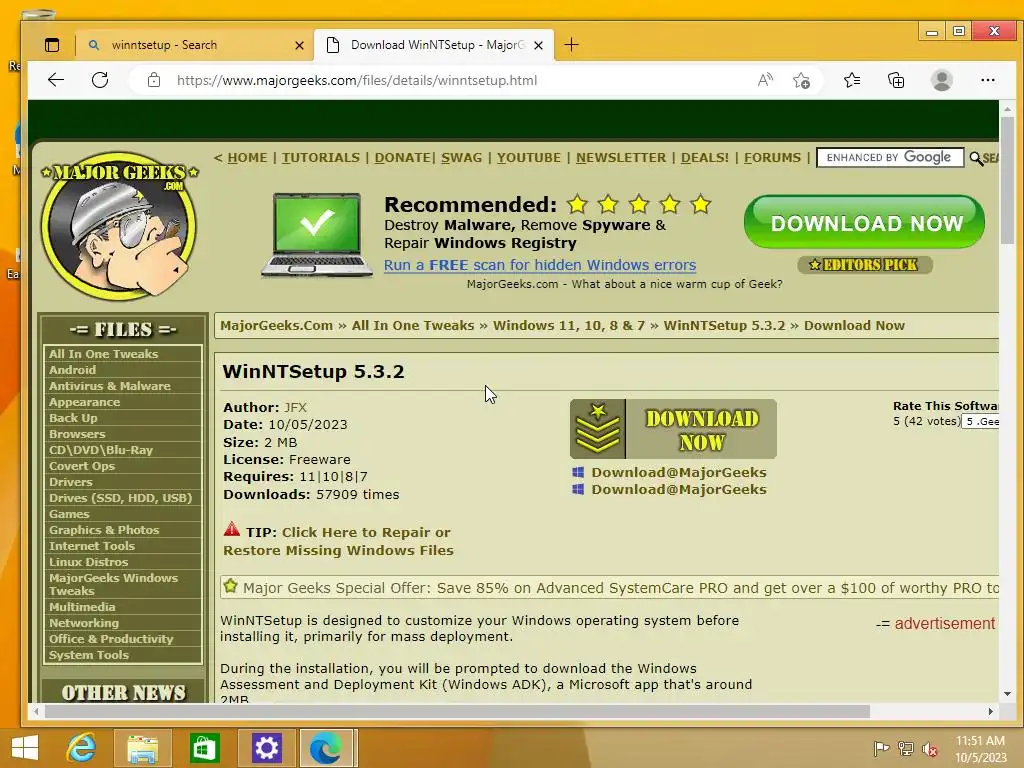
Task: Open the rating dropdown showing 5 .Gee
Action: (x=980, y=422)
